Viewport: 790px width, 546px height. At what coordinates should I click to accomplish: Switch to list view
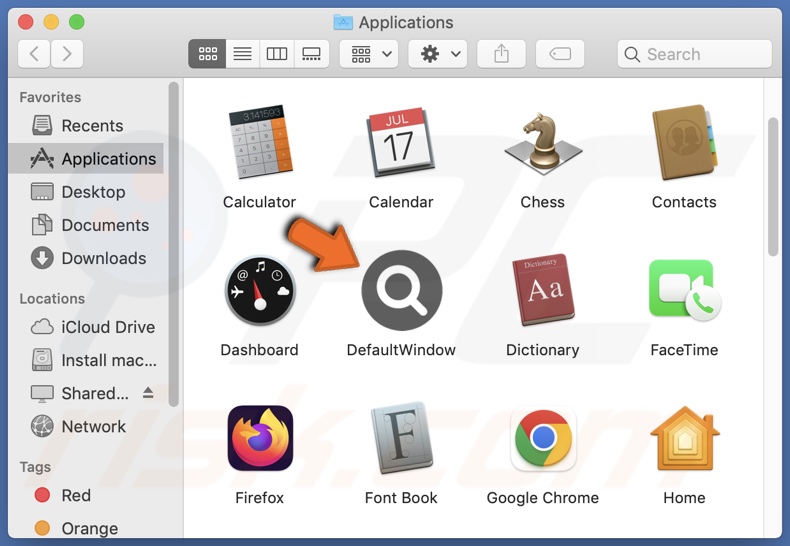tap(242, 53)
